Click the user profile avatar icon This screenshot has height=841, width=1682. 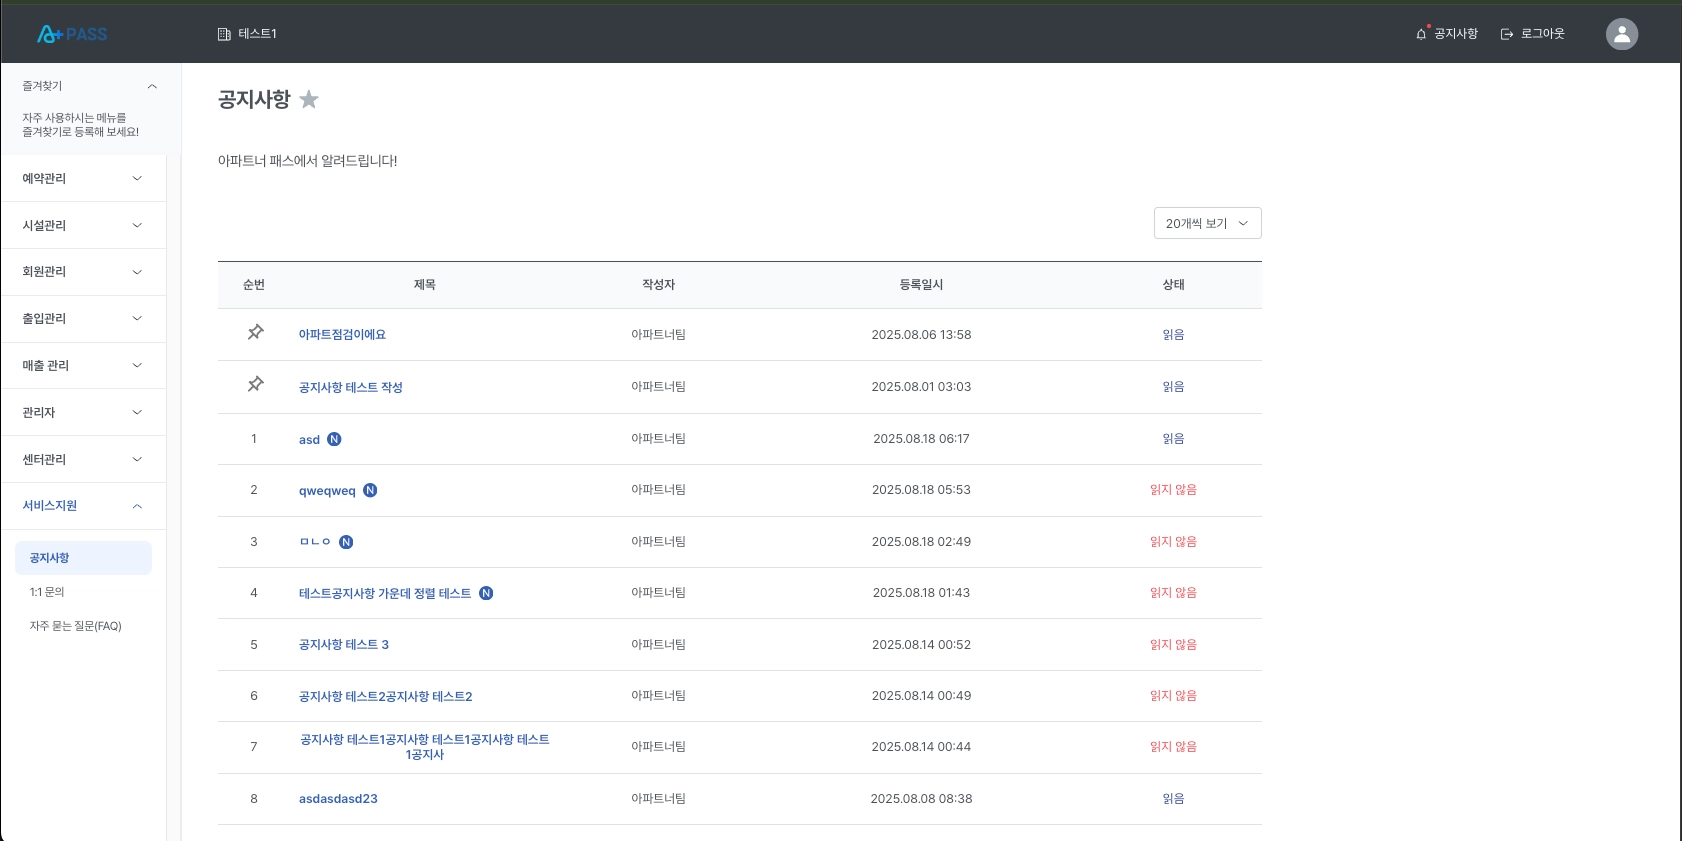point(1622,34)
